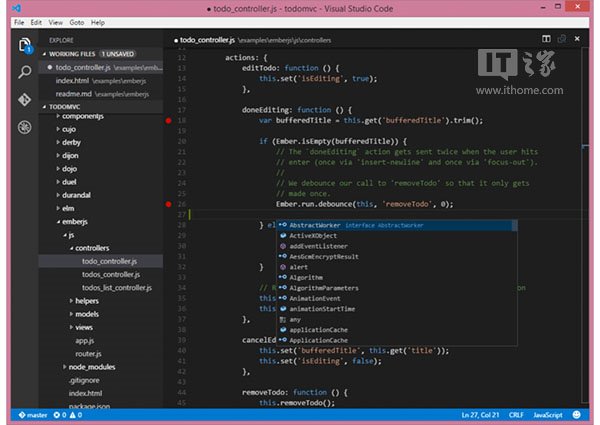Open the Help menu

click(98, 23)
